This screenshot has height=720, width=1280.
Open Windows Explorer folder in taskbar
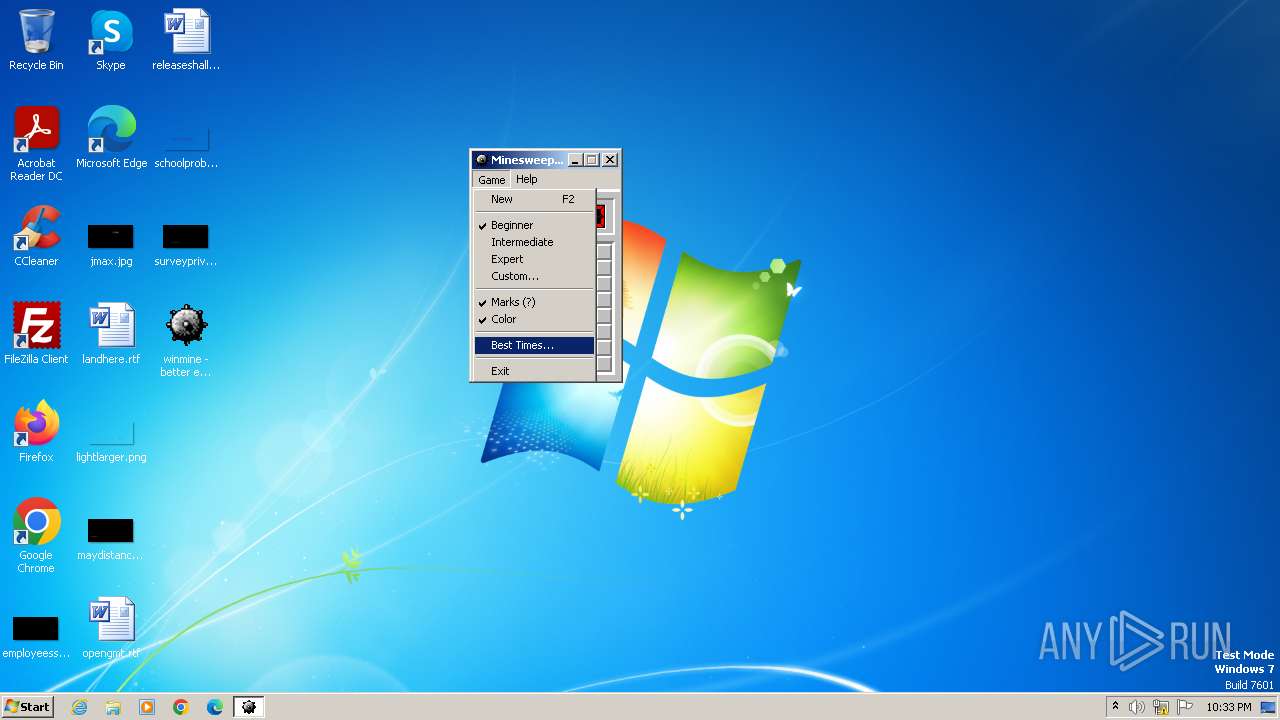click(113, 707)
